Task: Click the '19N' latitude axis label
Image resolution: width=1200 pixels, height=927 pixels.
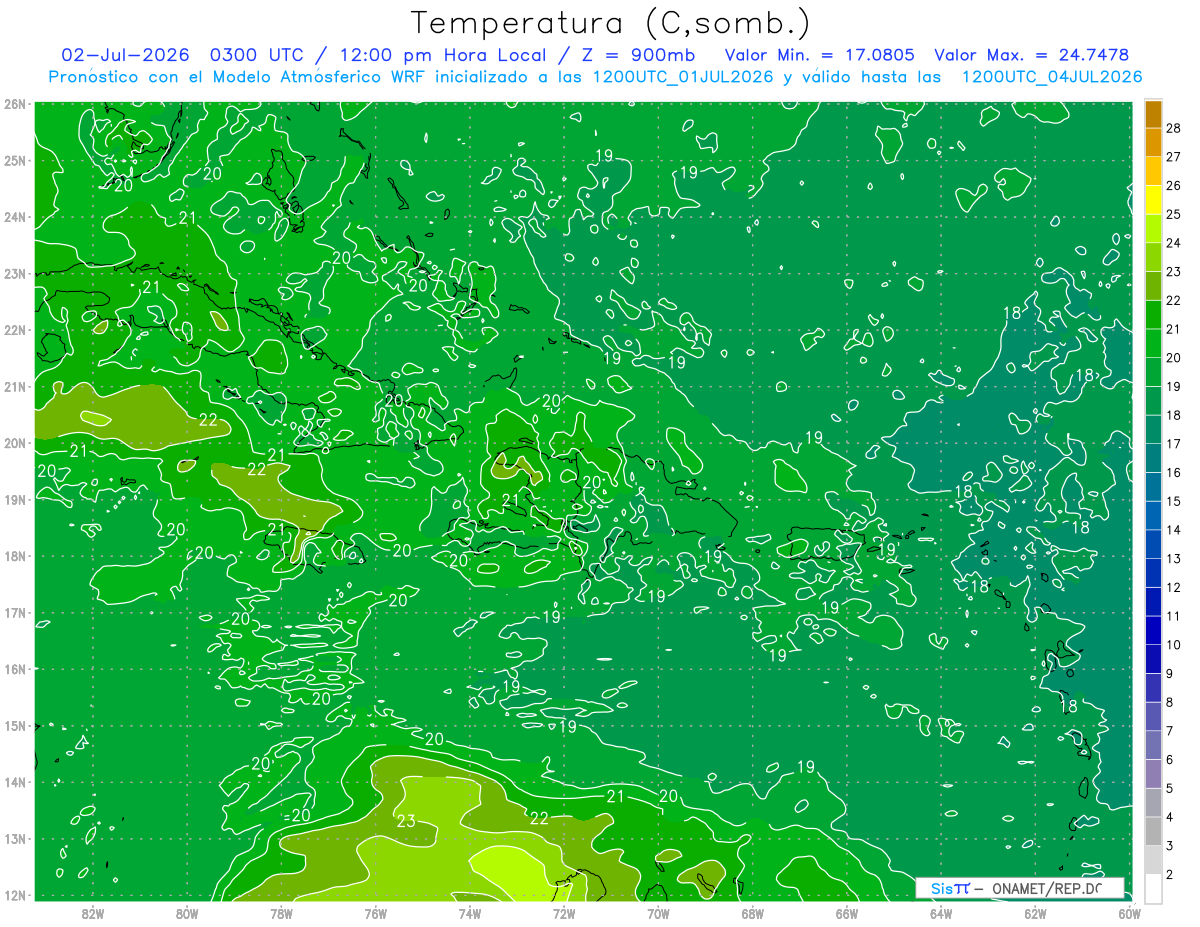Action: coord(15,500)
